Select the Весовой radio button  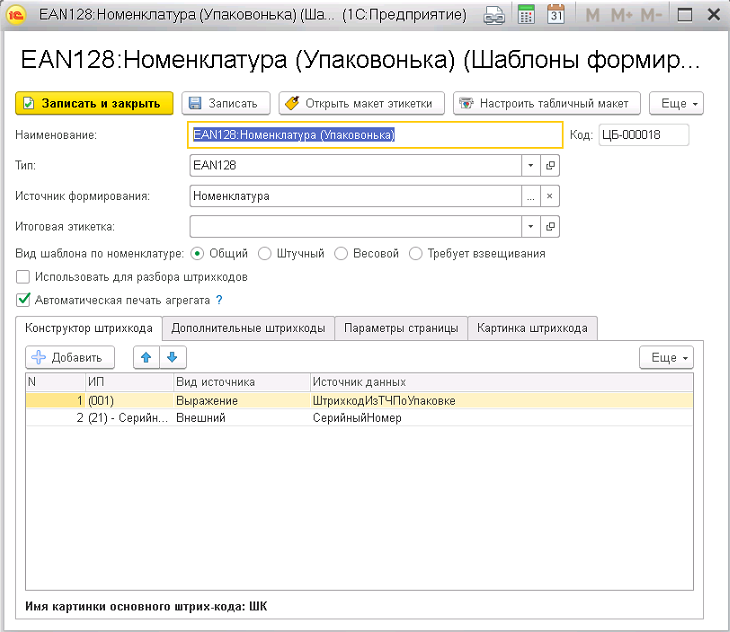pos(341,254)
